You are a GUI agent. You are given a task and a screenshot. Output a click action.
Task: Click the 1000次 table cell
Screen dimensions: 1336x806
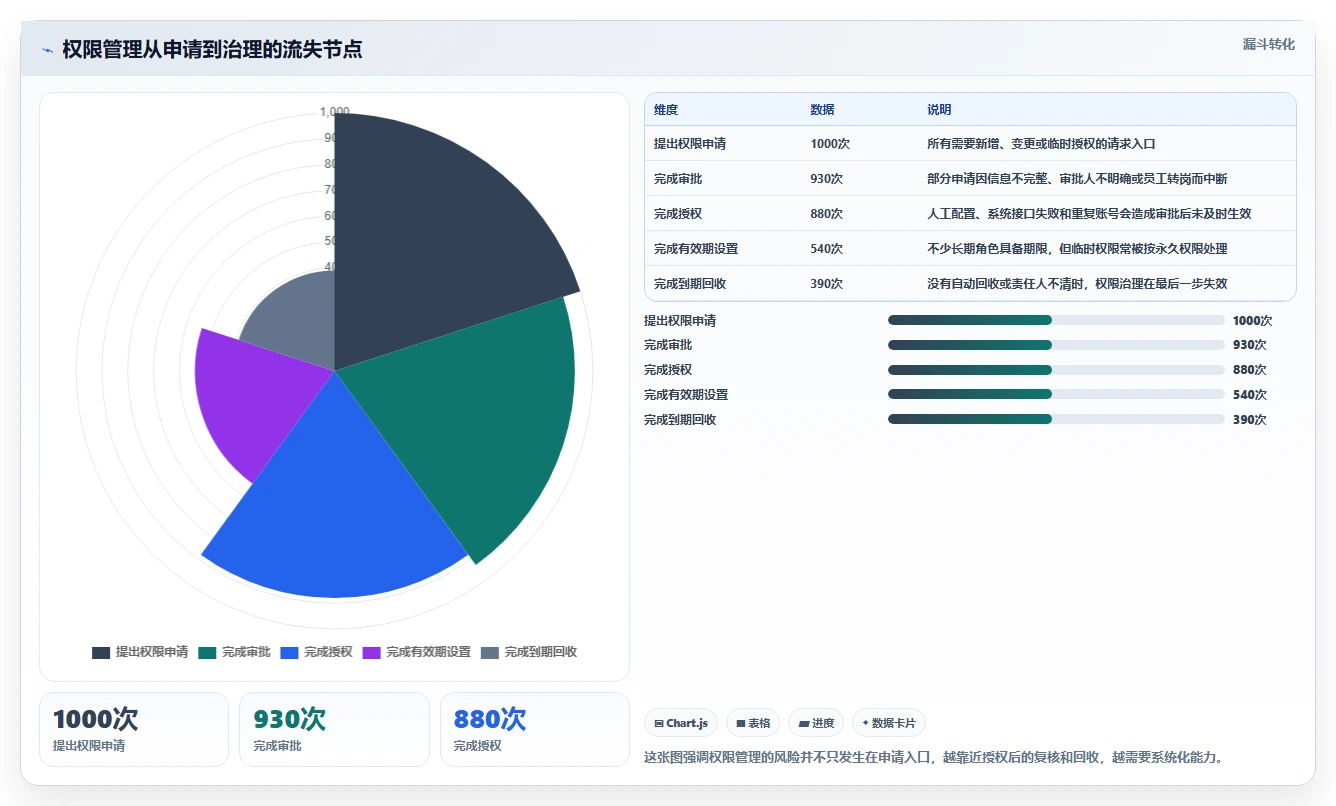[x=830, y=144]
